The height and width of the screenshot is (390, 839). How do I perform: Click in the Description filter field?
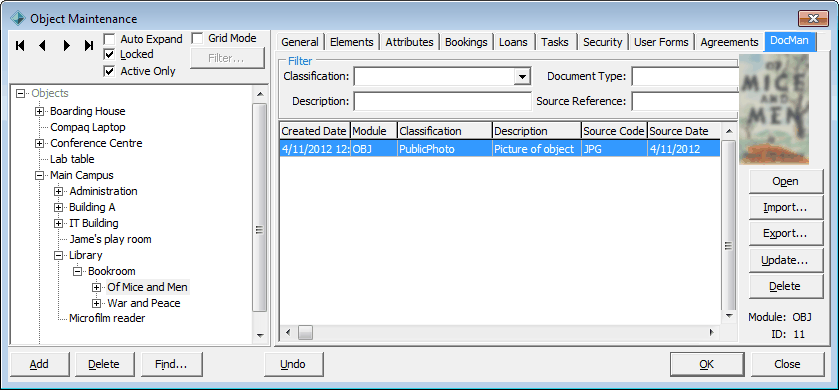[443, 101]
